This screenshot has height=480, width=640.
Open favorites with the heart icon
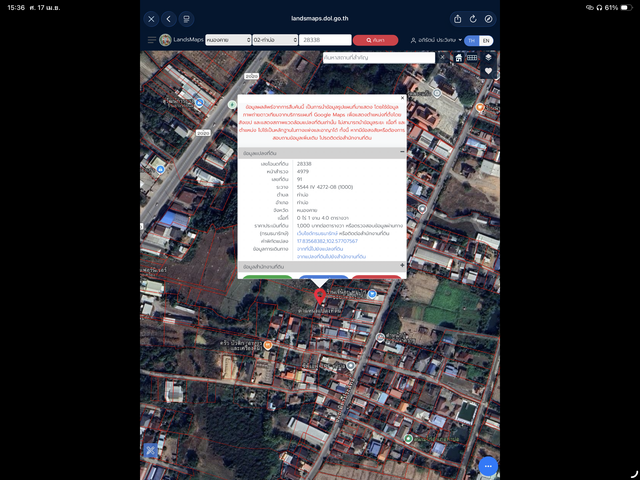tap(488, 71)
